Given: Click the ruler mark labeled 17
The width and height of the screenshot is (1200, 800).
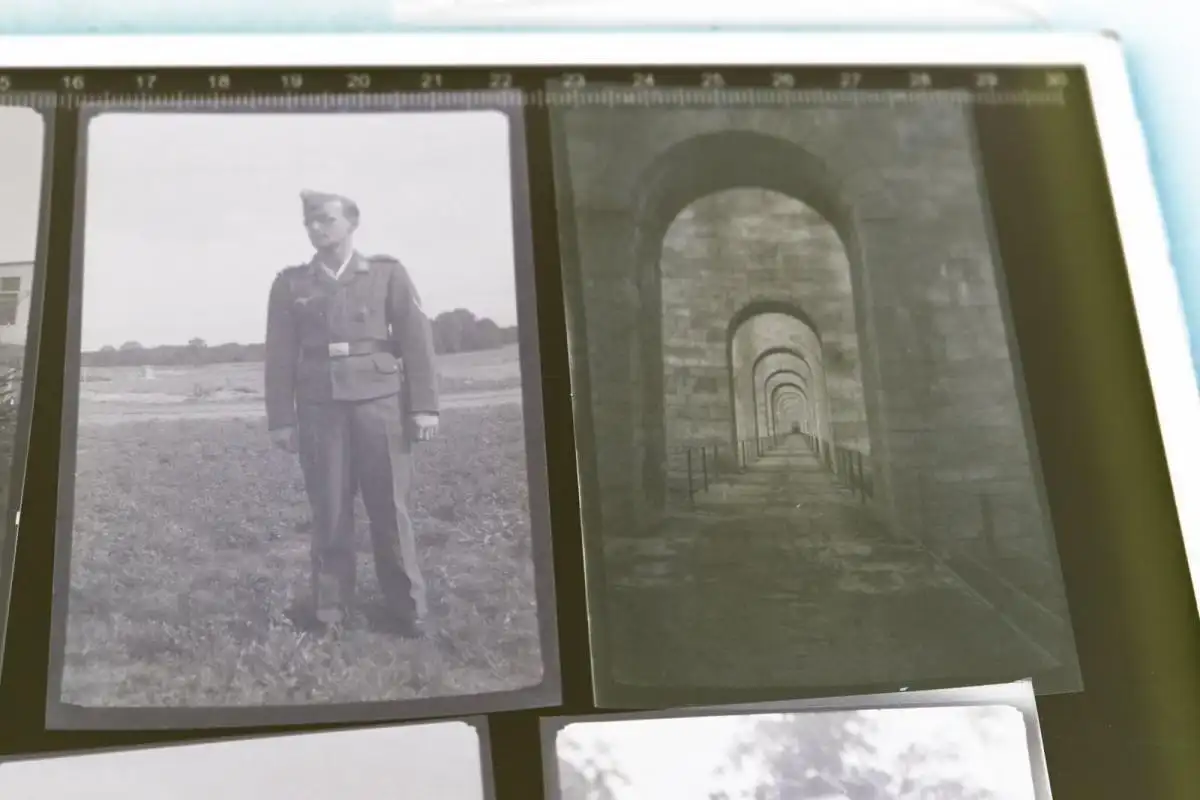Looking at the screenshot, I should tap(146, 82).
